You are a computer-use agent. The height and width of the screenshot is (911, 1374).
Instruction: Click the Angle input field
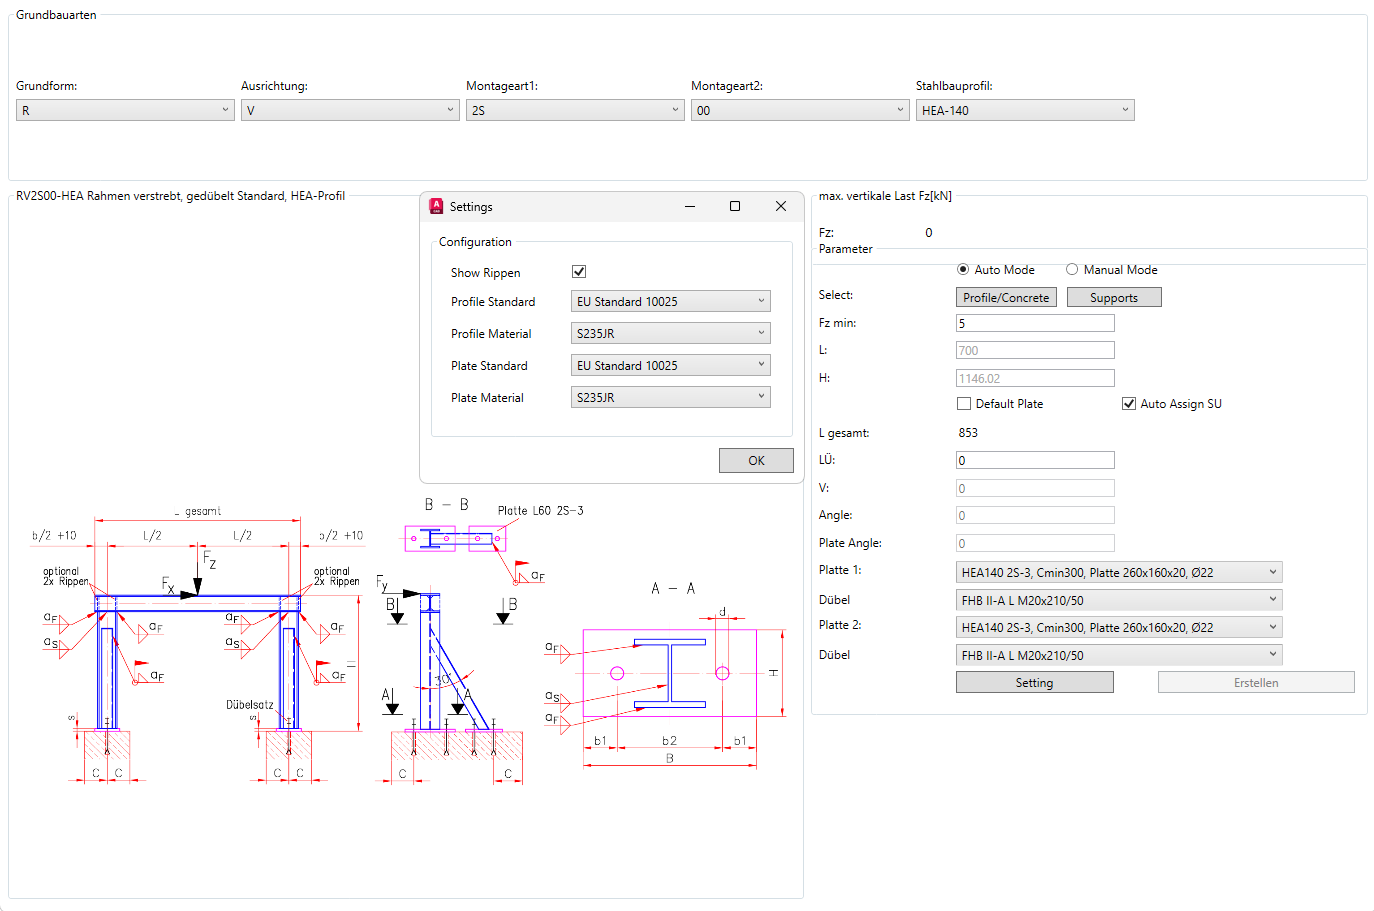coord(1035,515)
